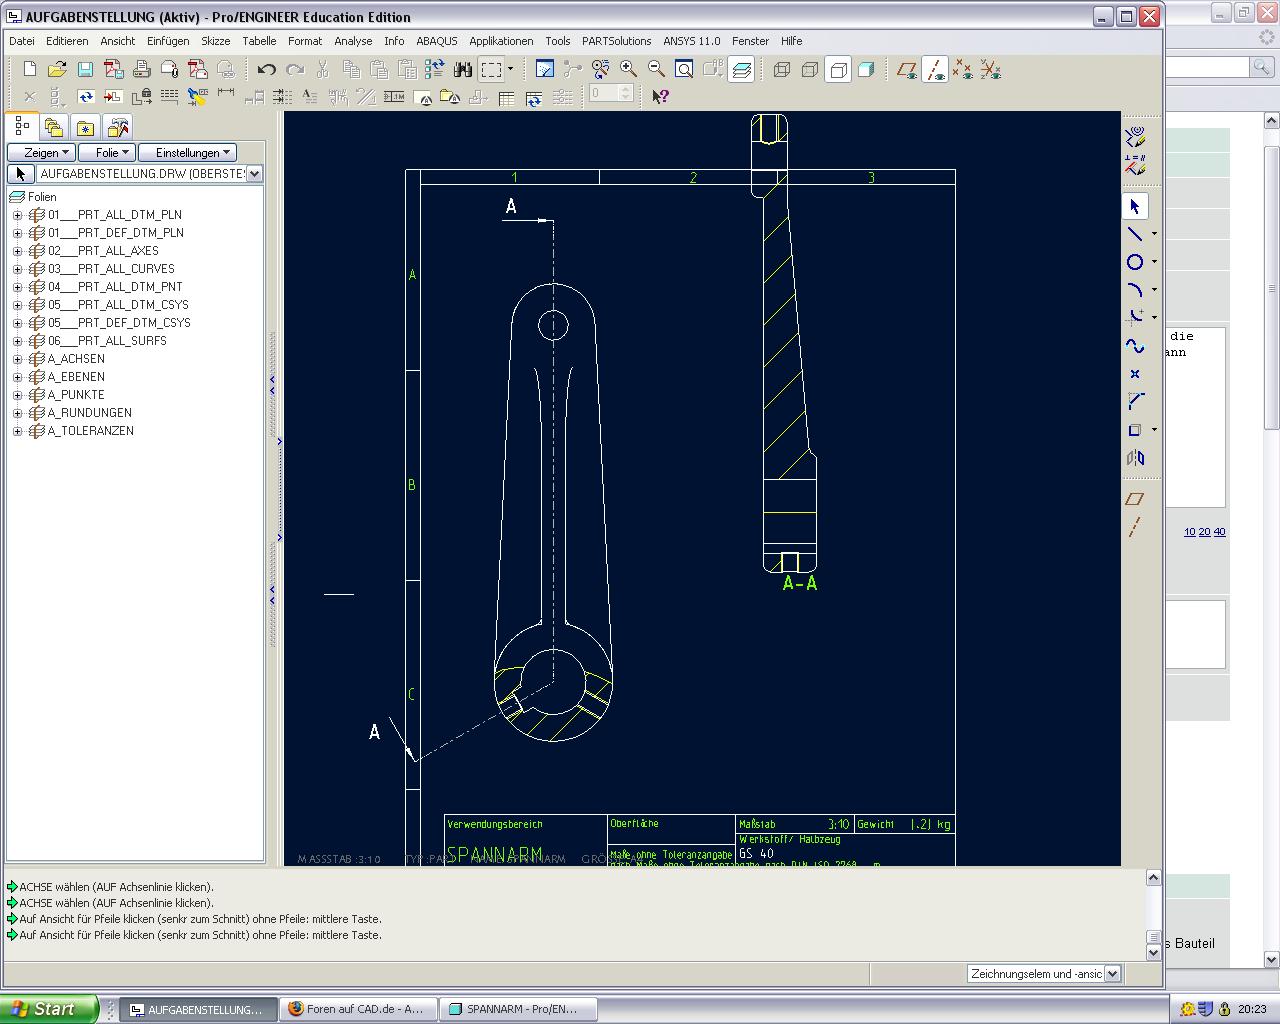Open the binoculars search tool
This screenshot has width=1280, height=1024.
(462, 69)
